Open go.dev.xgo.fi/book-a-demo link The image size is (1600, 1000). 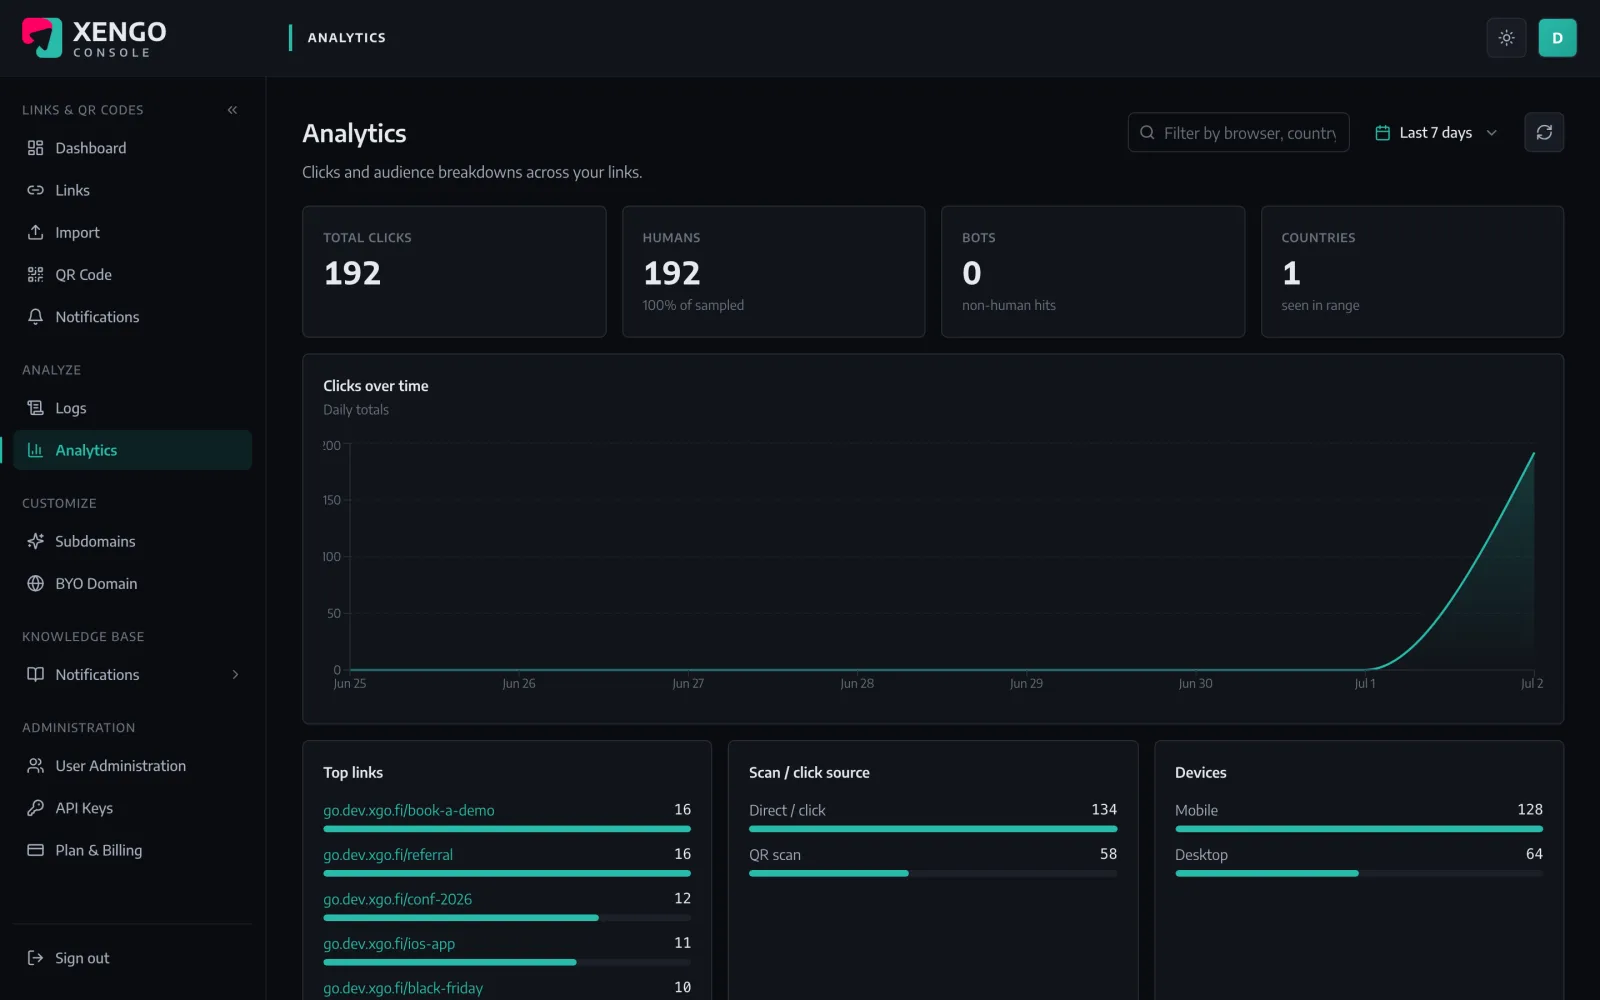click(408, 810)
